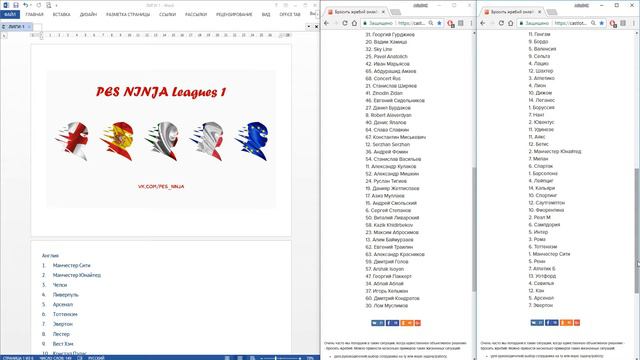Open Chrome menu in middle window
Viewport: 640px width, 360px height.
[x=471, y=23]
